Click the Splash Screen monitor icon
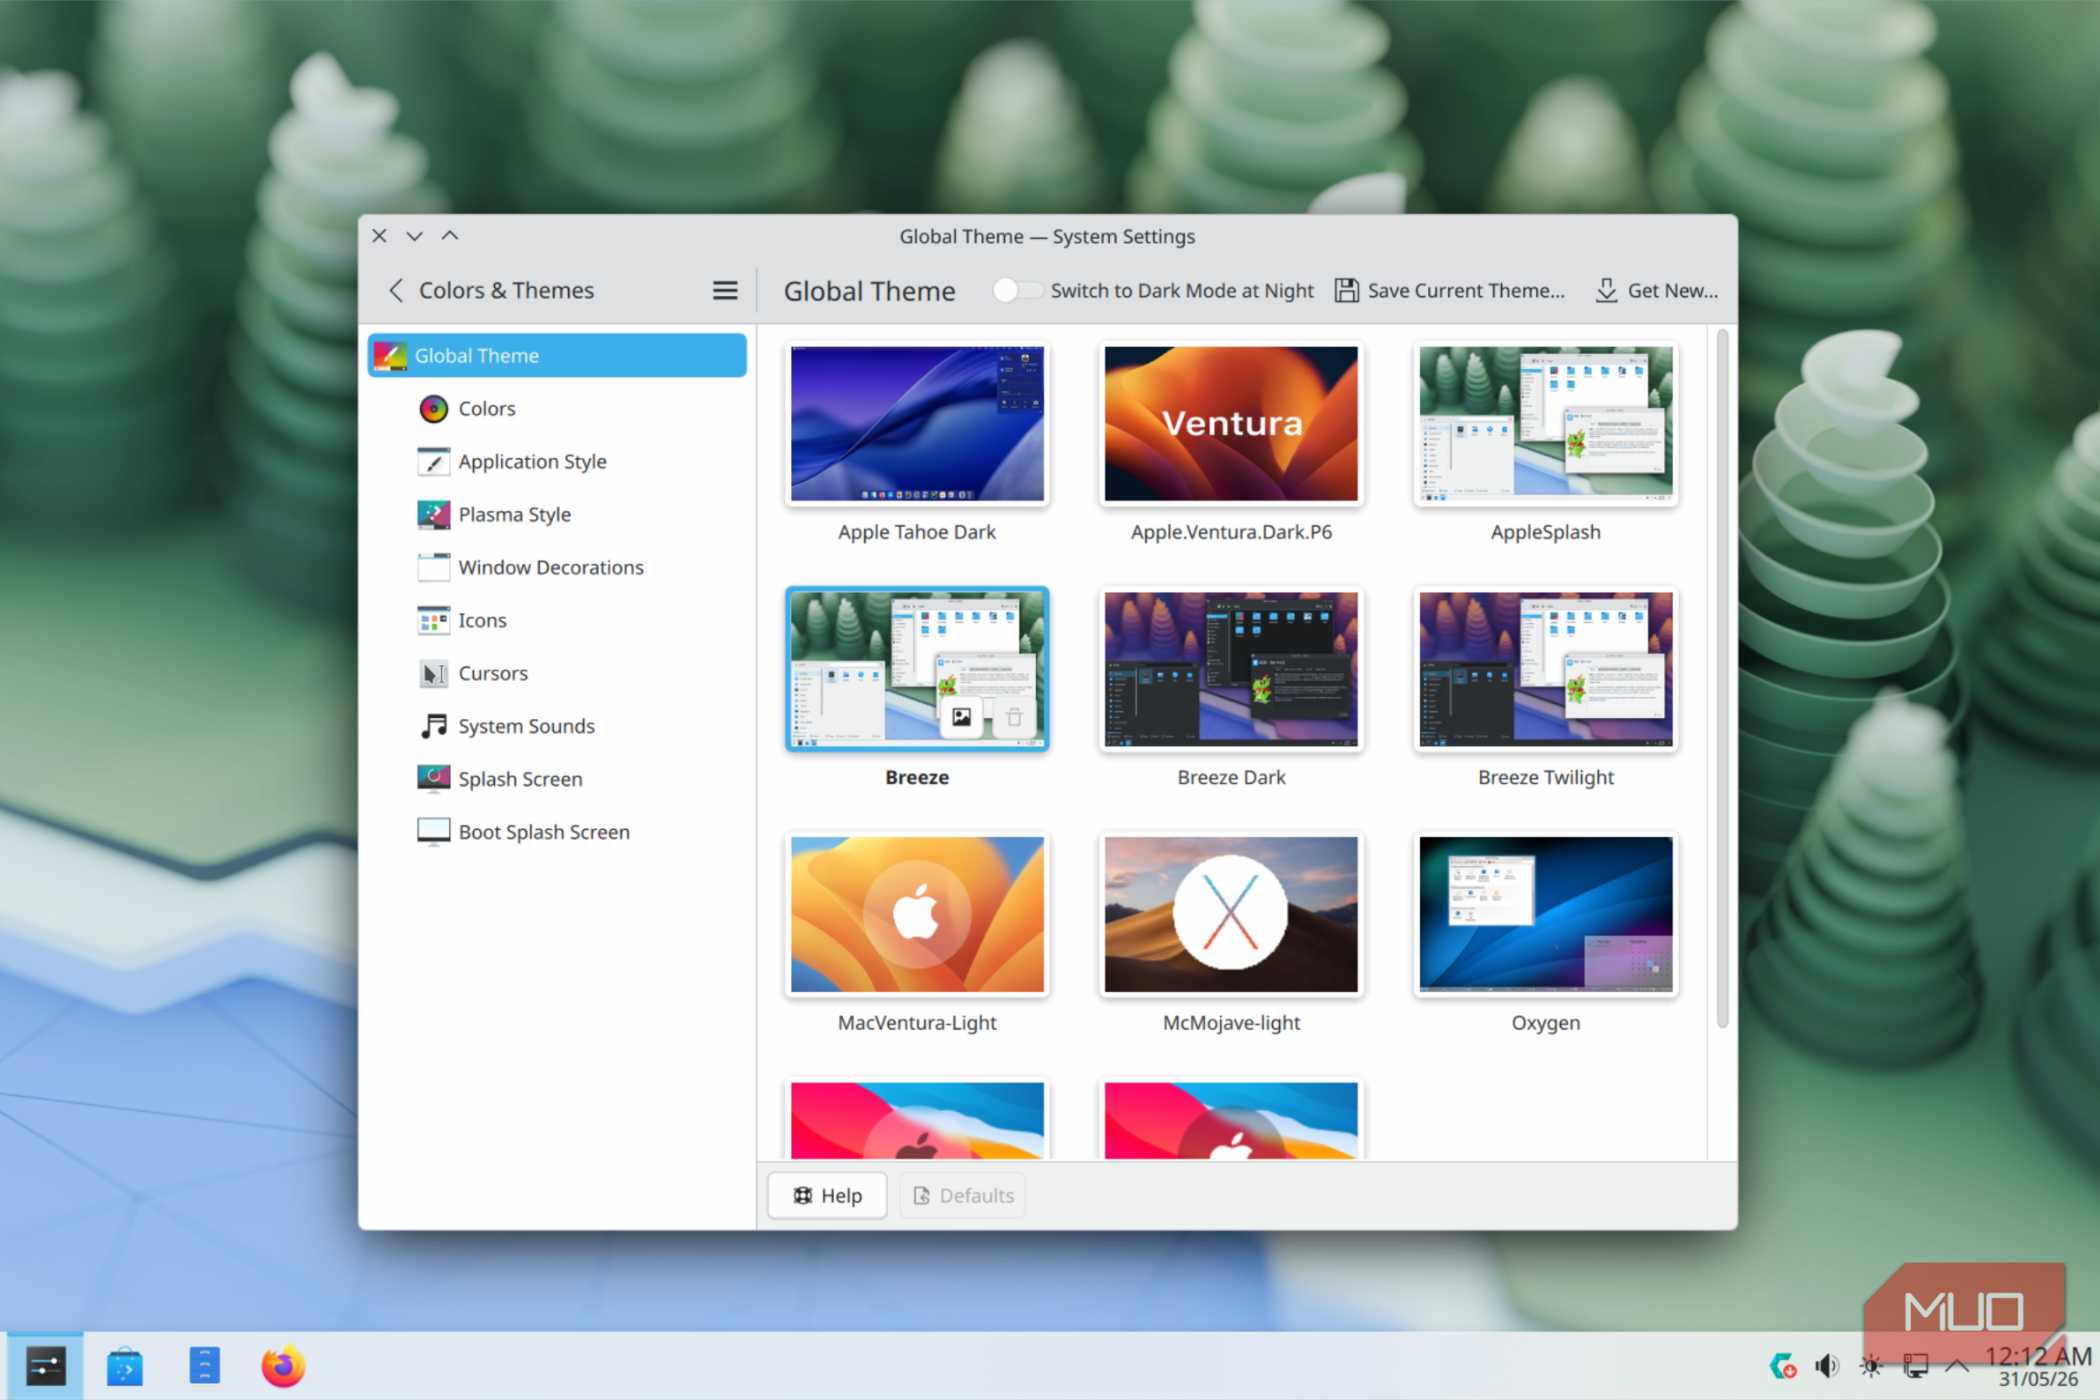Image resolution: width=2100 pixels, height=1400 pixels. tap(433, 780)
